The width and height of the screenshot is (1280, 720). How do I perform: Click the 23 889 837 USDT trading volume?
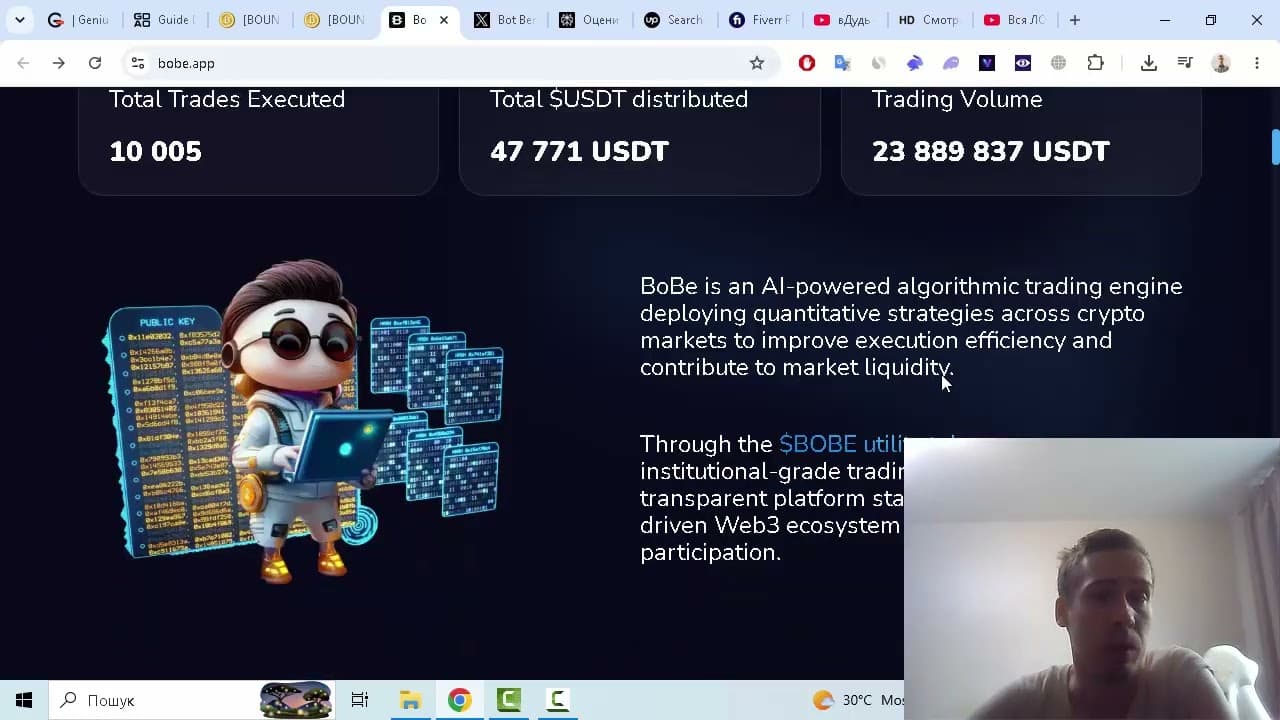click(991, 151)
